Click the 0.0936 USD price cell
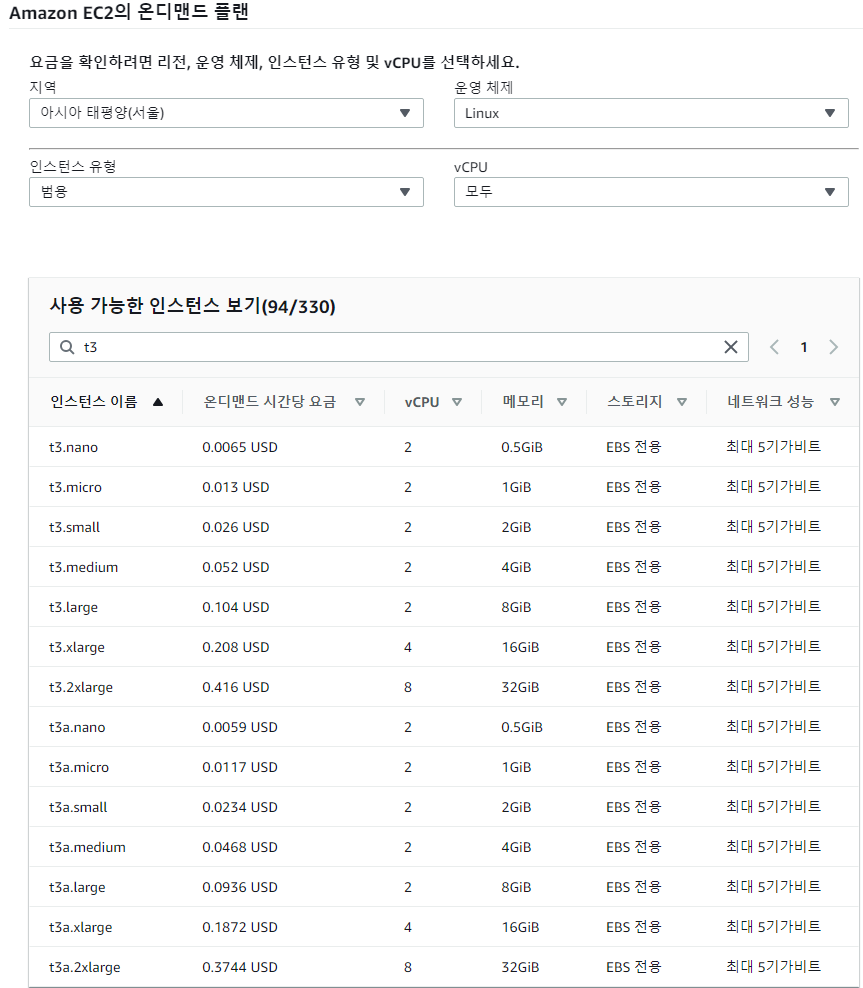This screenshot has width=863, height=988. (240, 887)
